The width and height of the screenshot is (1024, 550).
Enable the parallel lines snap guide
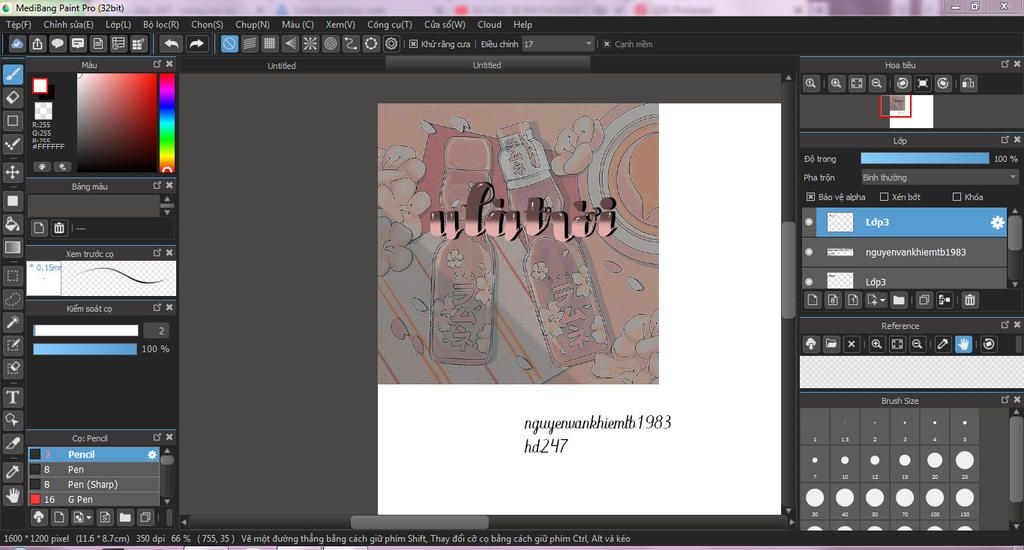(249, 44)
